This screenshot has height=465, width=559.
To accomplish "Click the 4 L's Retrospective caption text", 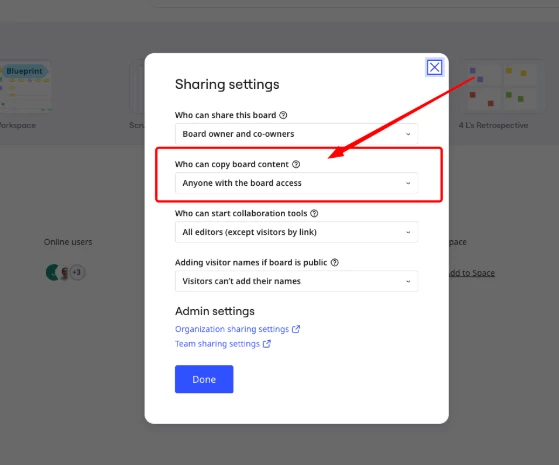I will tap(493, 125).
